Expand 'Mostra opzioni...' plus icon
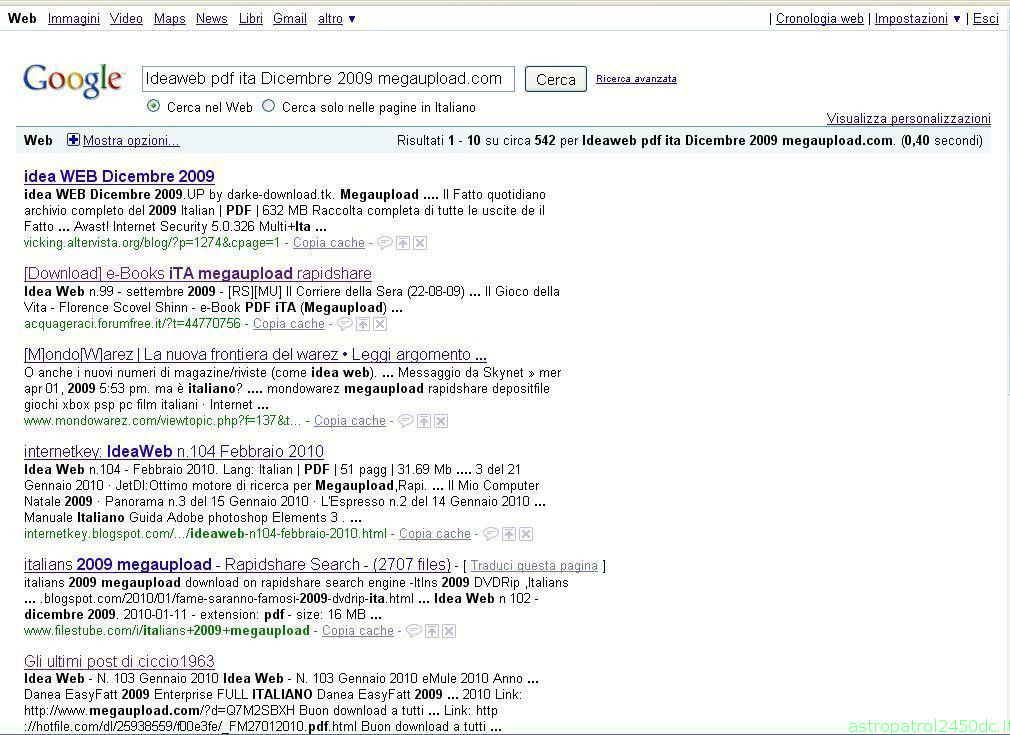Screen dimensions: 1010x735 73,140
